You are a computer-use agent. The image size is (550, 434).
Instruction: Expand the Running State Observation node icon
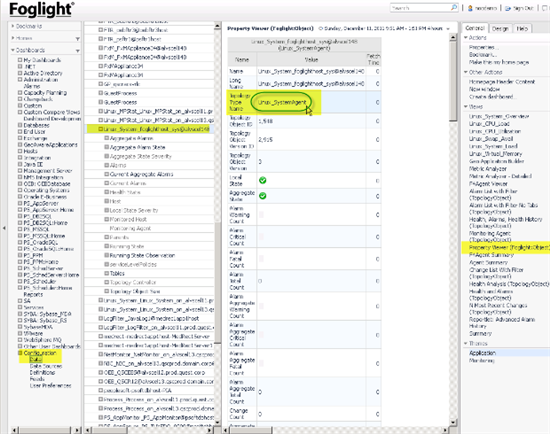107,255
